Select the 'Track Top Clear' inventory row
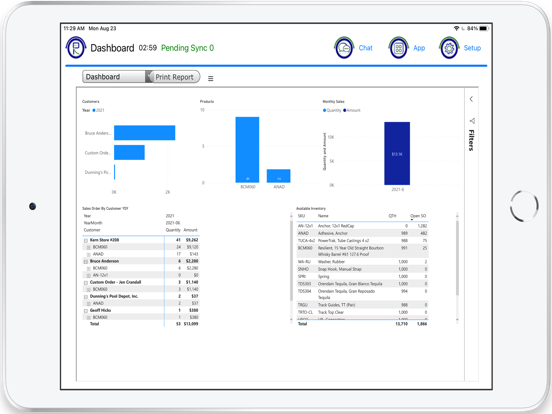The height and width of the screenshot is (414, 552). [x=362, y=312]
